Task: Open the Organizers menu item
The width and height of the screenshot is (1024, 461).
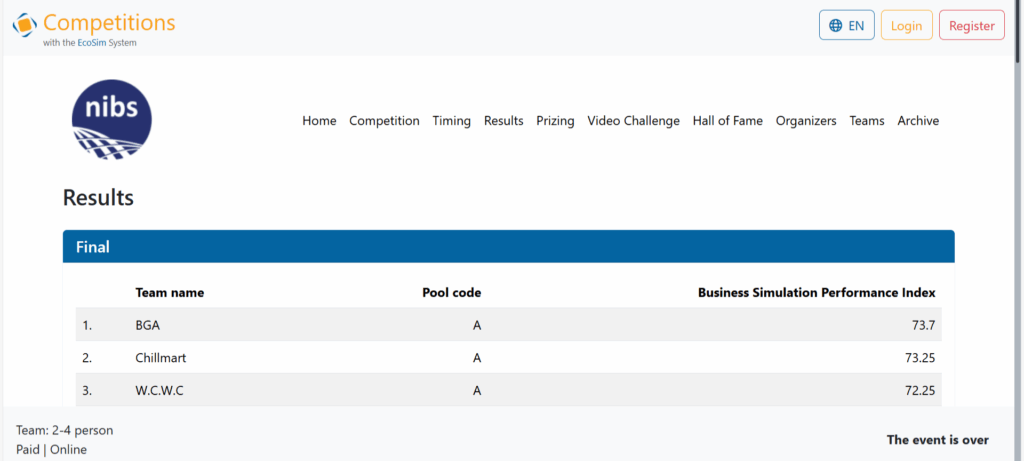Action: coord(805,121)
